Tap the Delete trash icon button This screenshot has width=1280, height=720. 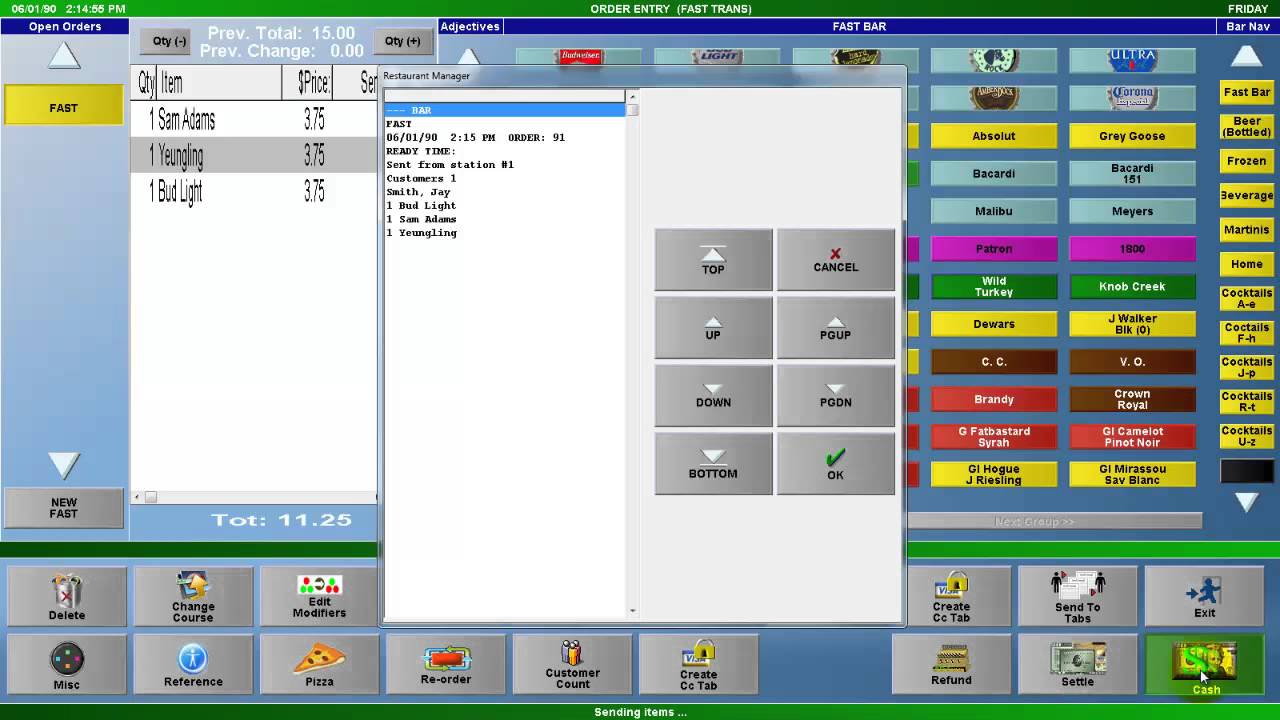point(67,597)
